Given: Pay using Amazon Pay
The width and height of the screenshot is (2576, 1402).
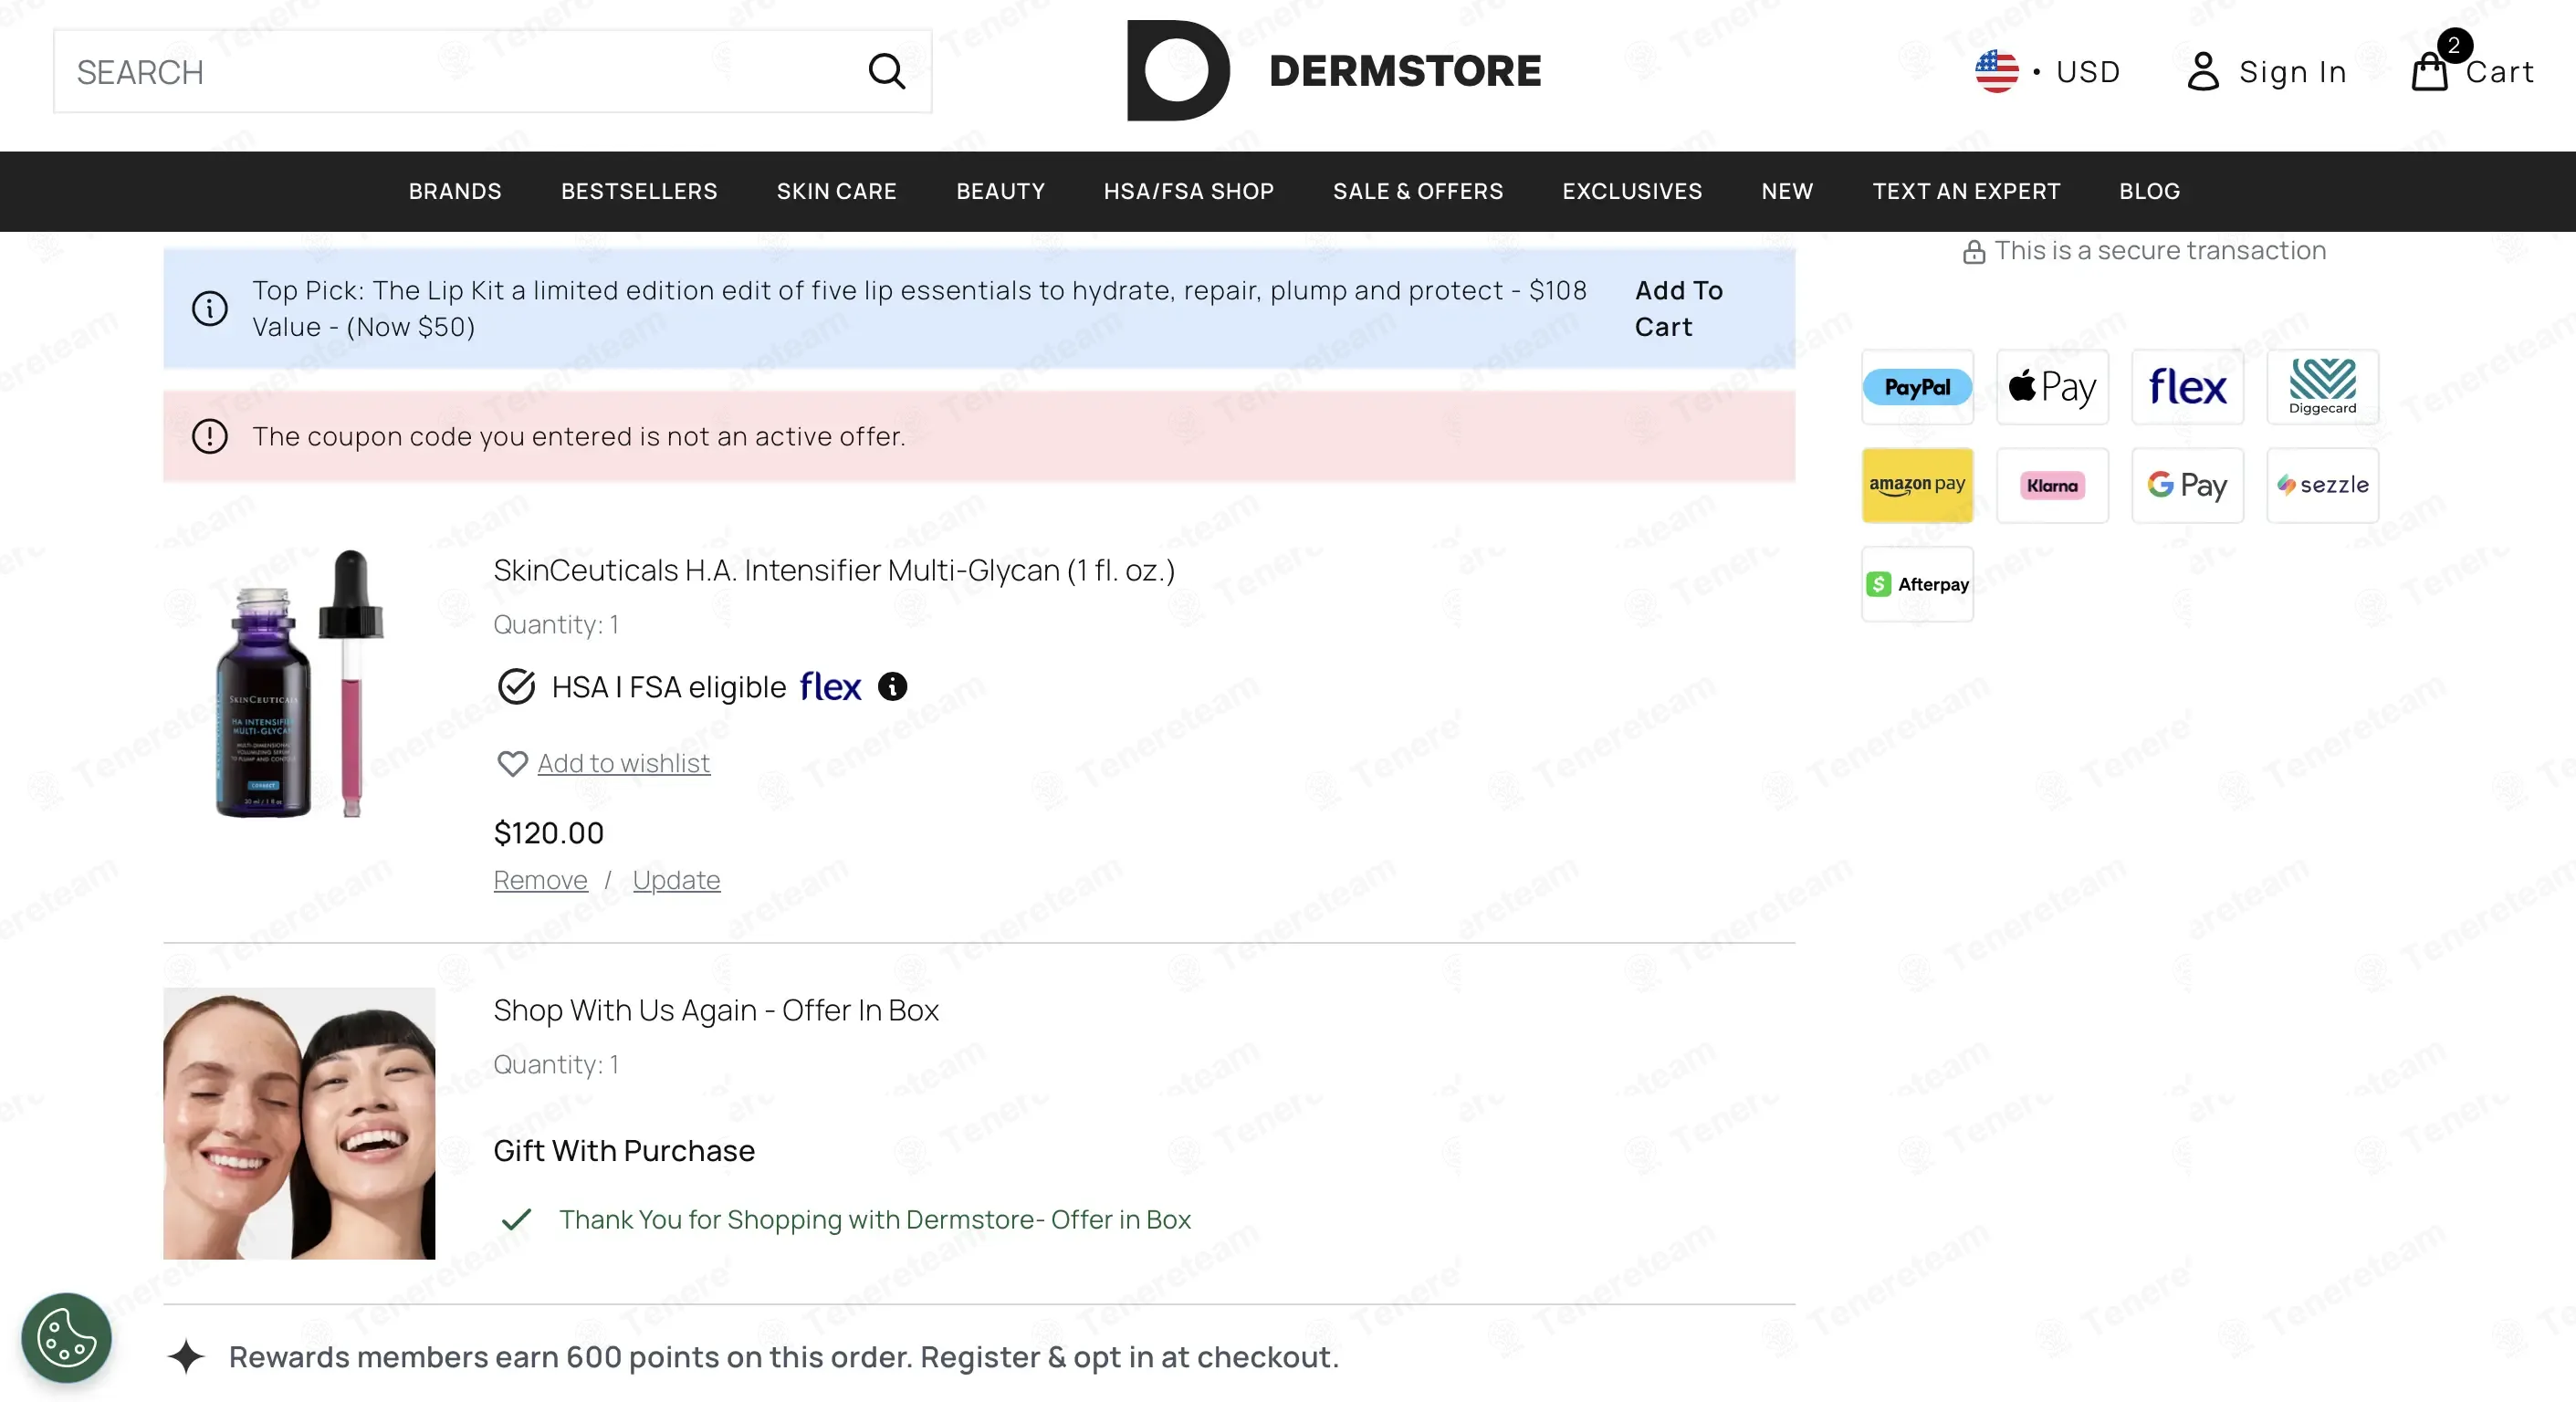Looking at the screenshot, I should pyautogui.click(x=1917, y=485).
